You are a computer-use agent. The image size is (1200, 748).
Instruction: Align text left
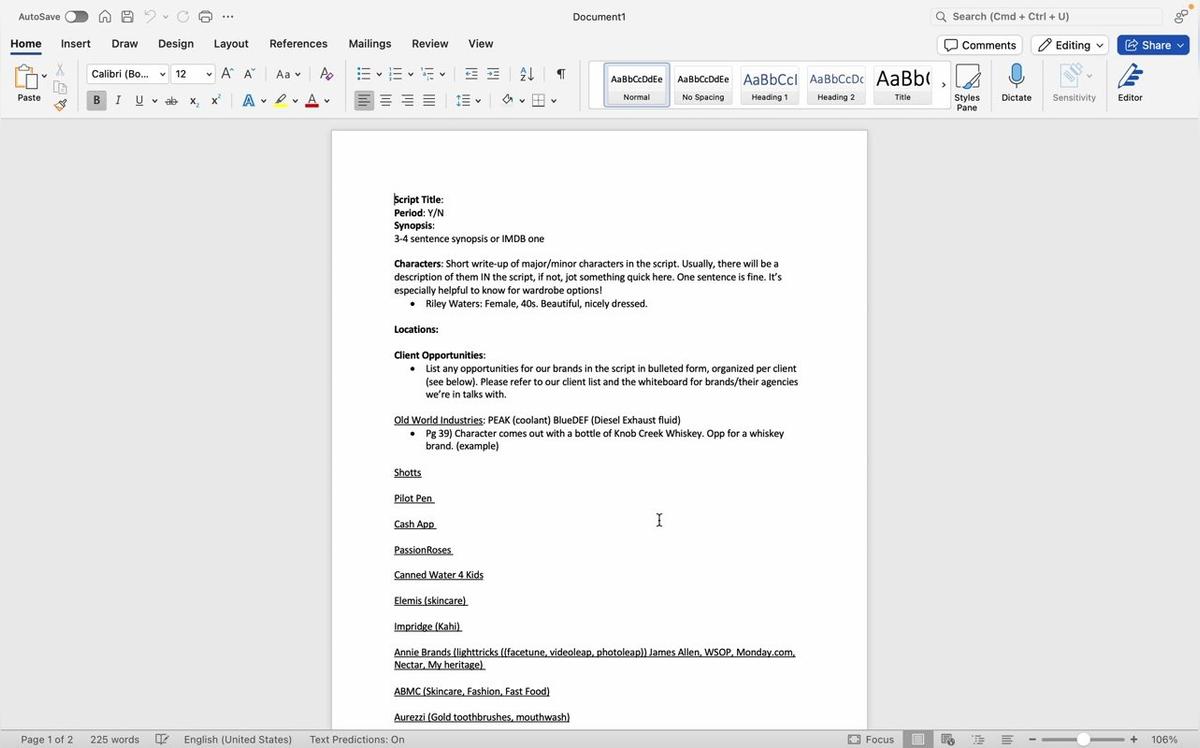coord(364,100)
